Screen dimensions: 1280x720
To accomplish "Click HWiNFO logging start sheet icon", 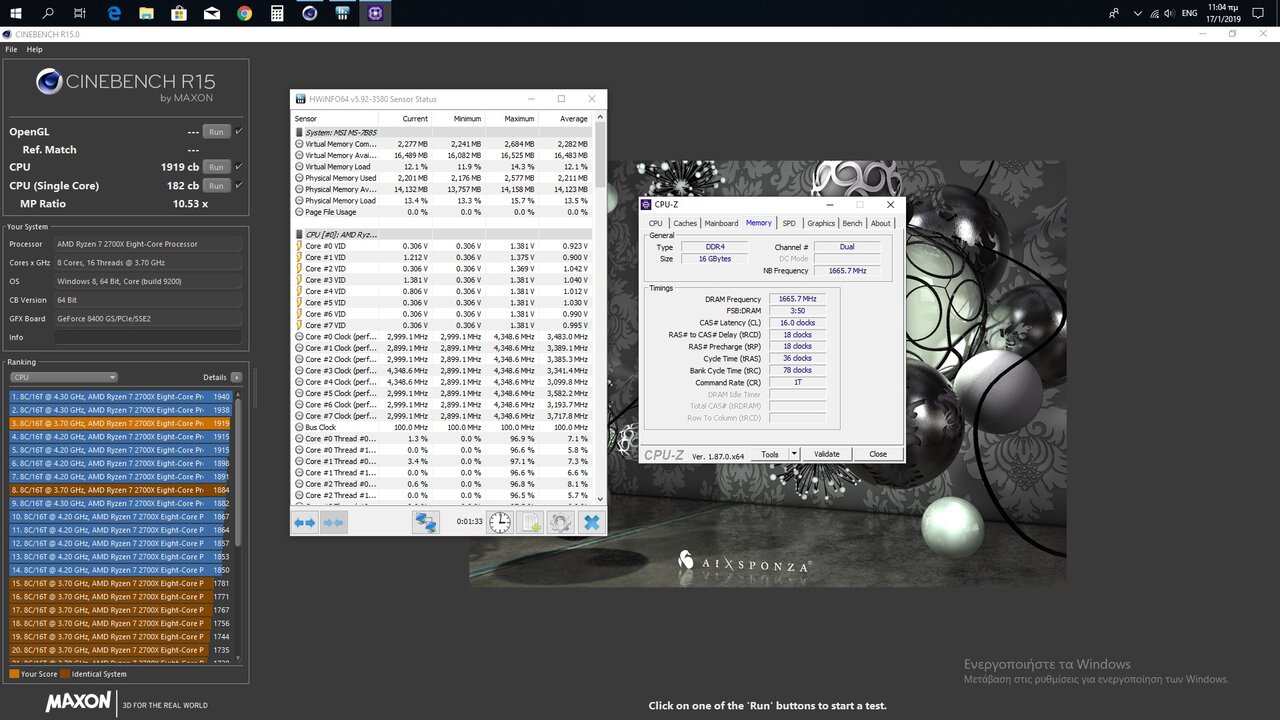I will coord(531,522).
